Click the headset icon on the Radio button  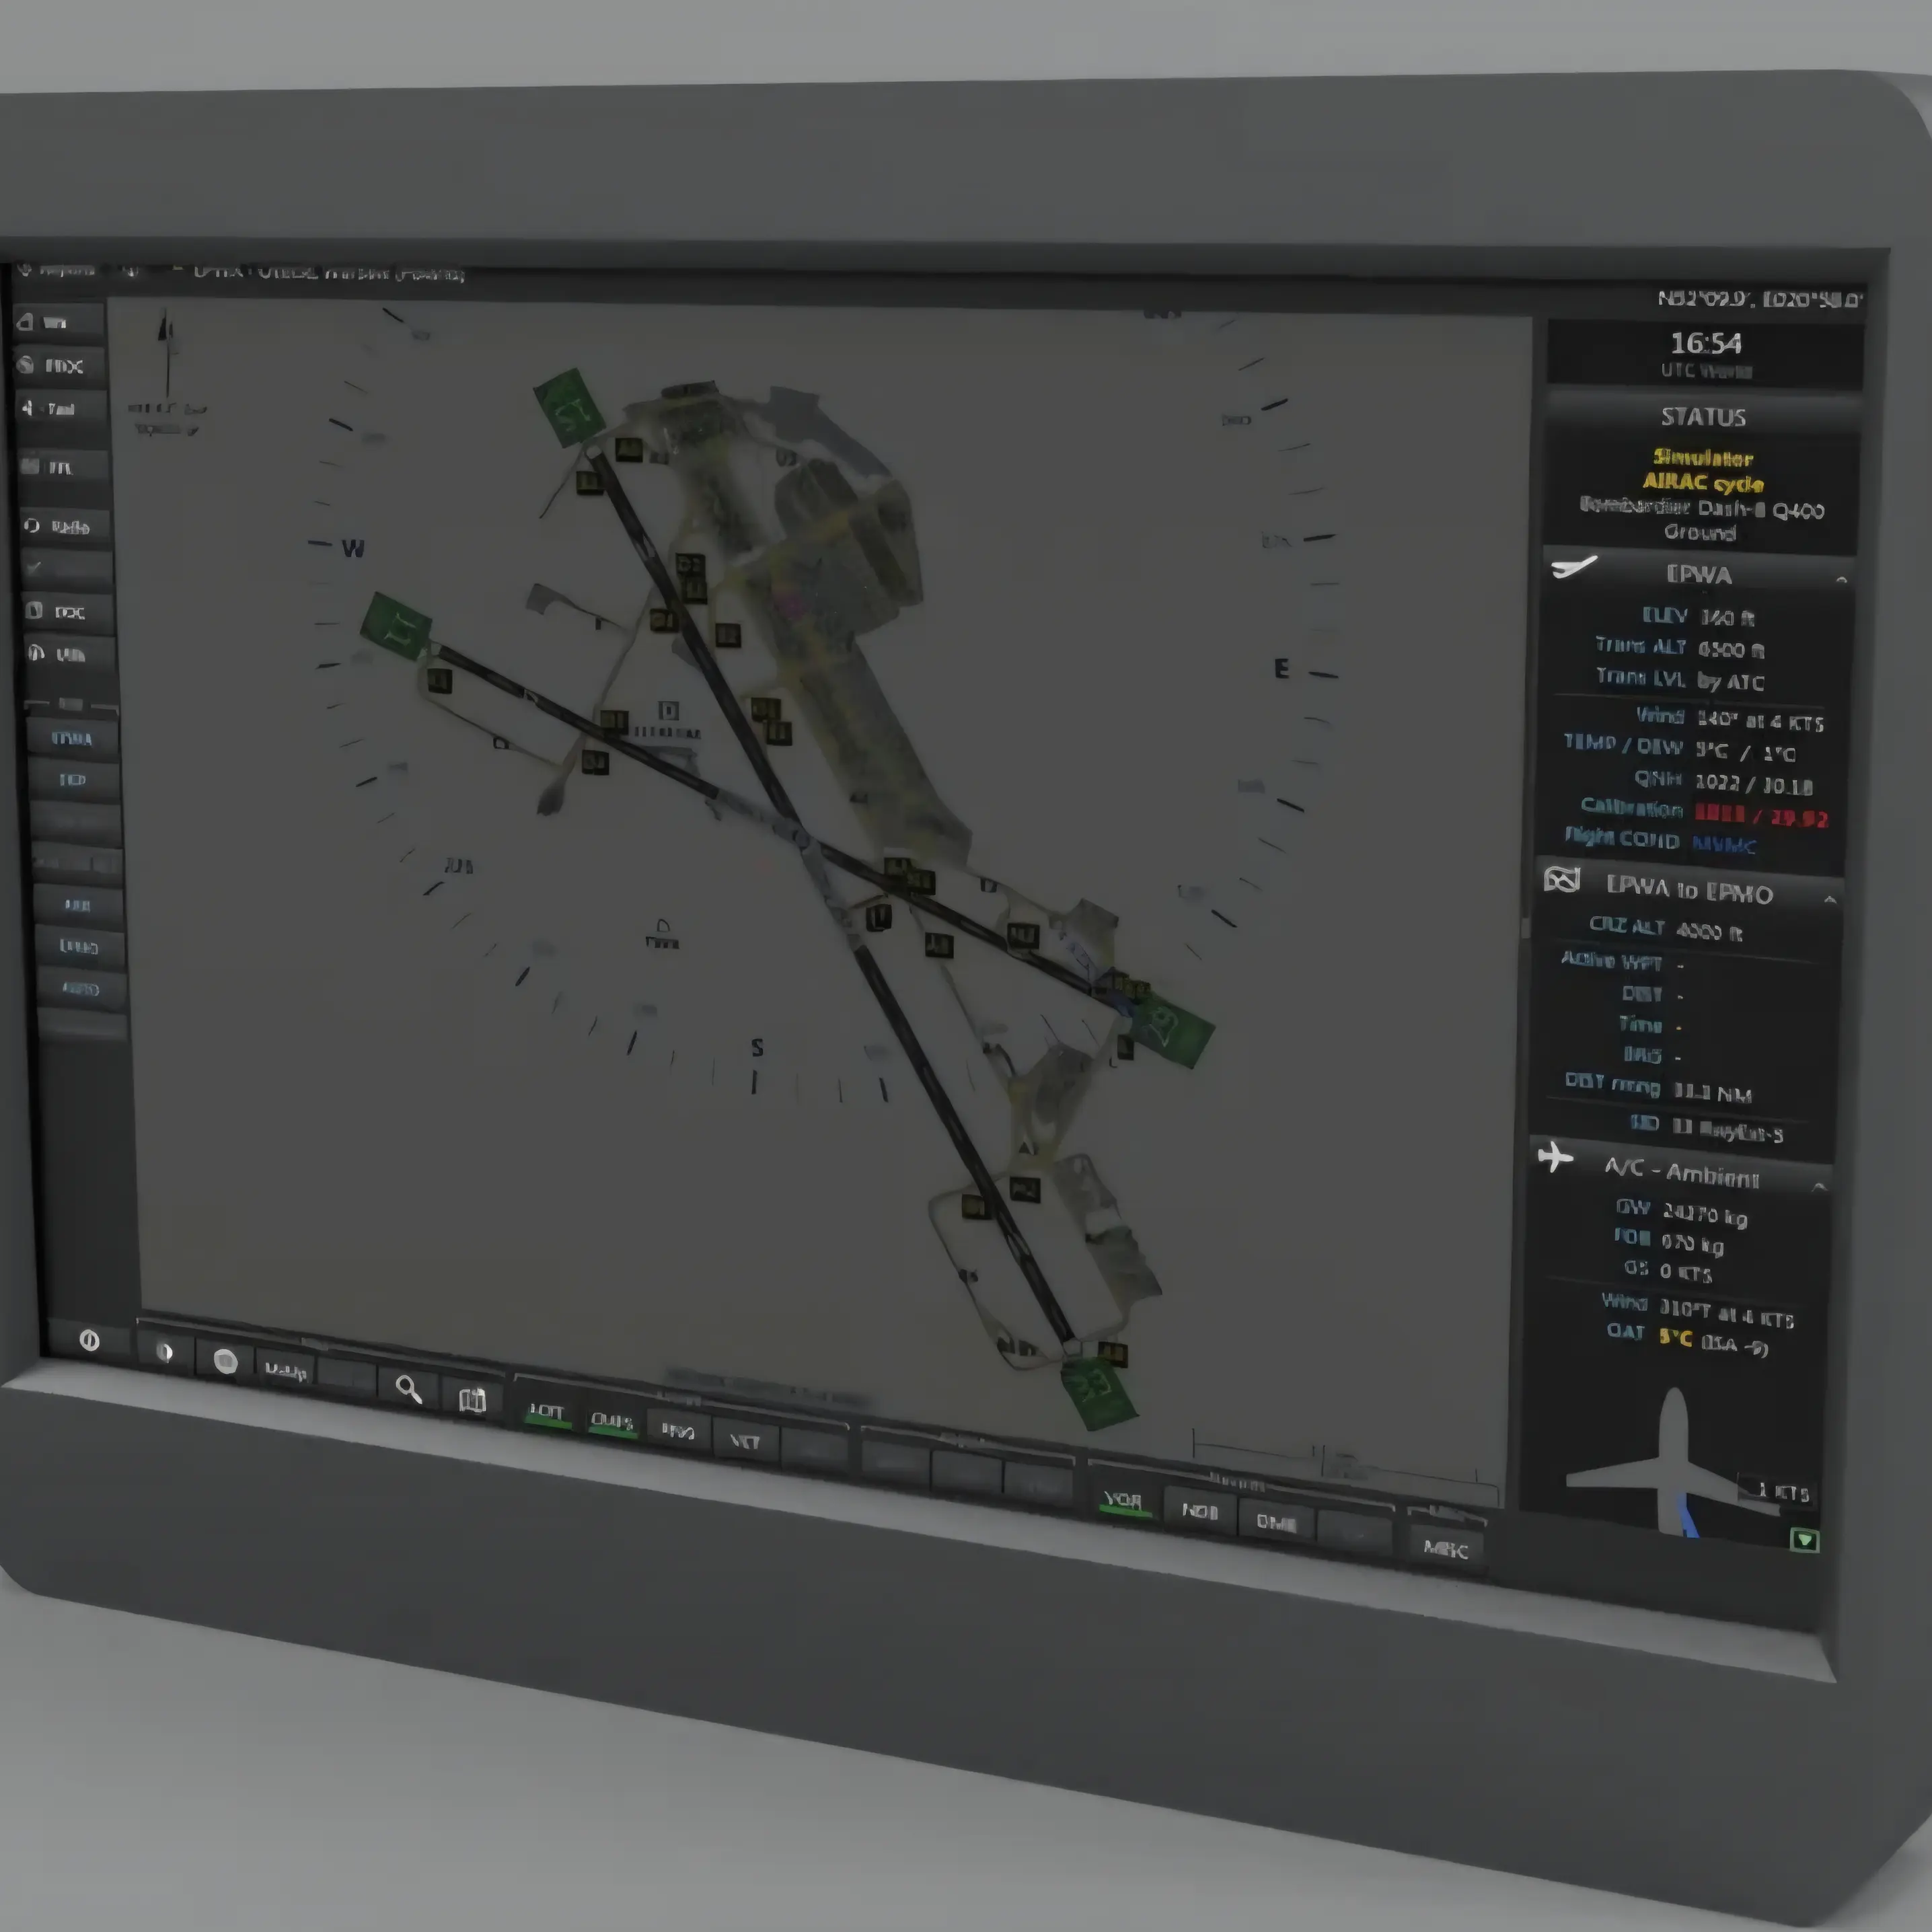coord(32,525)
